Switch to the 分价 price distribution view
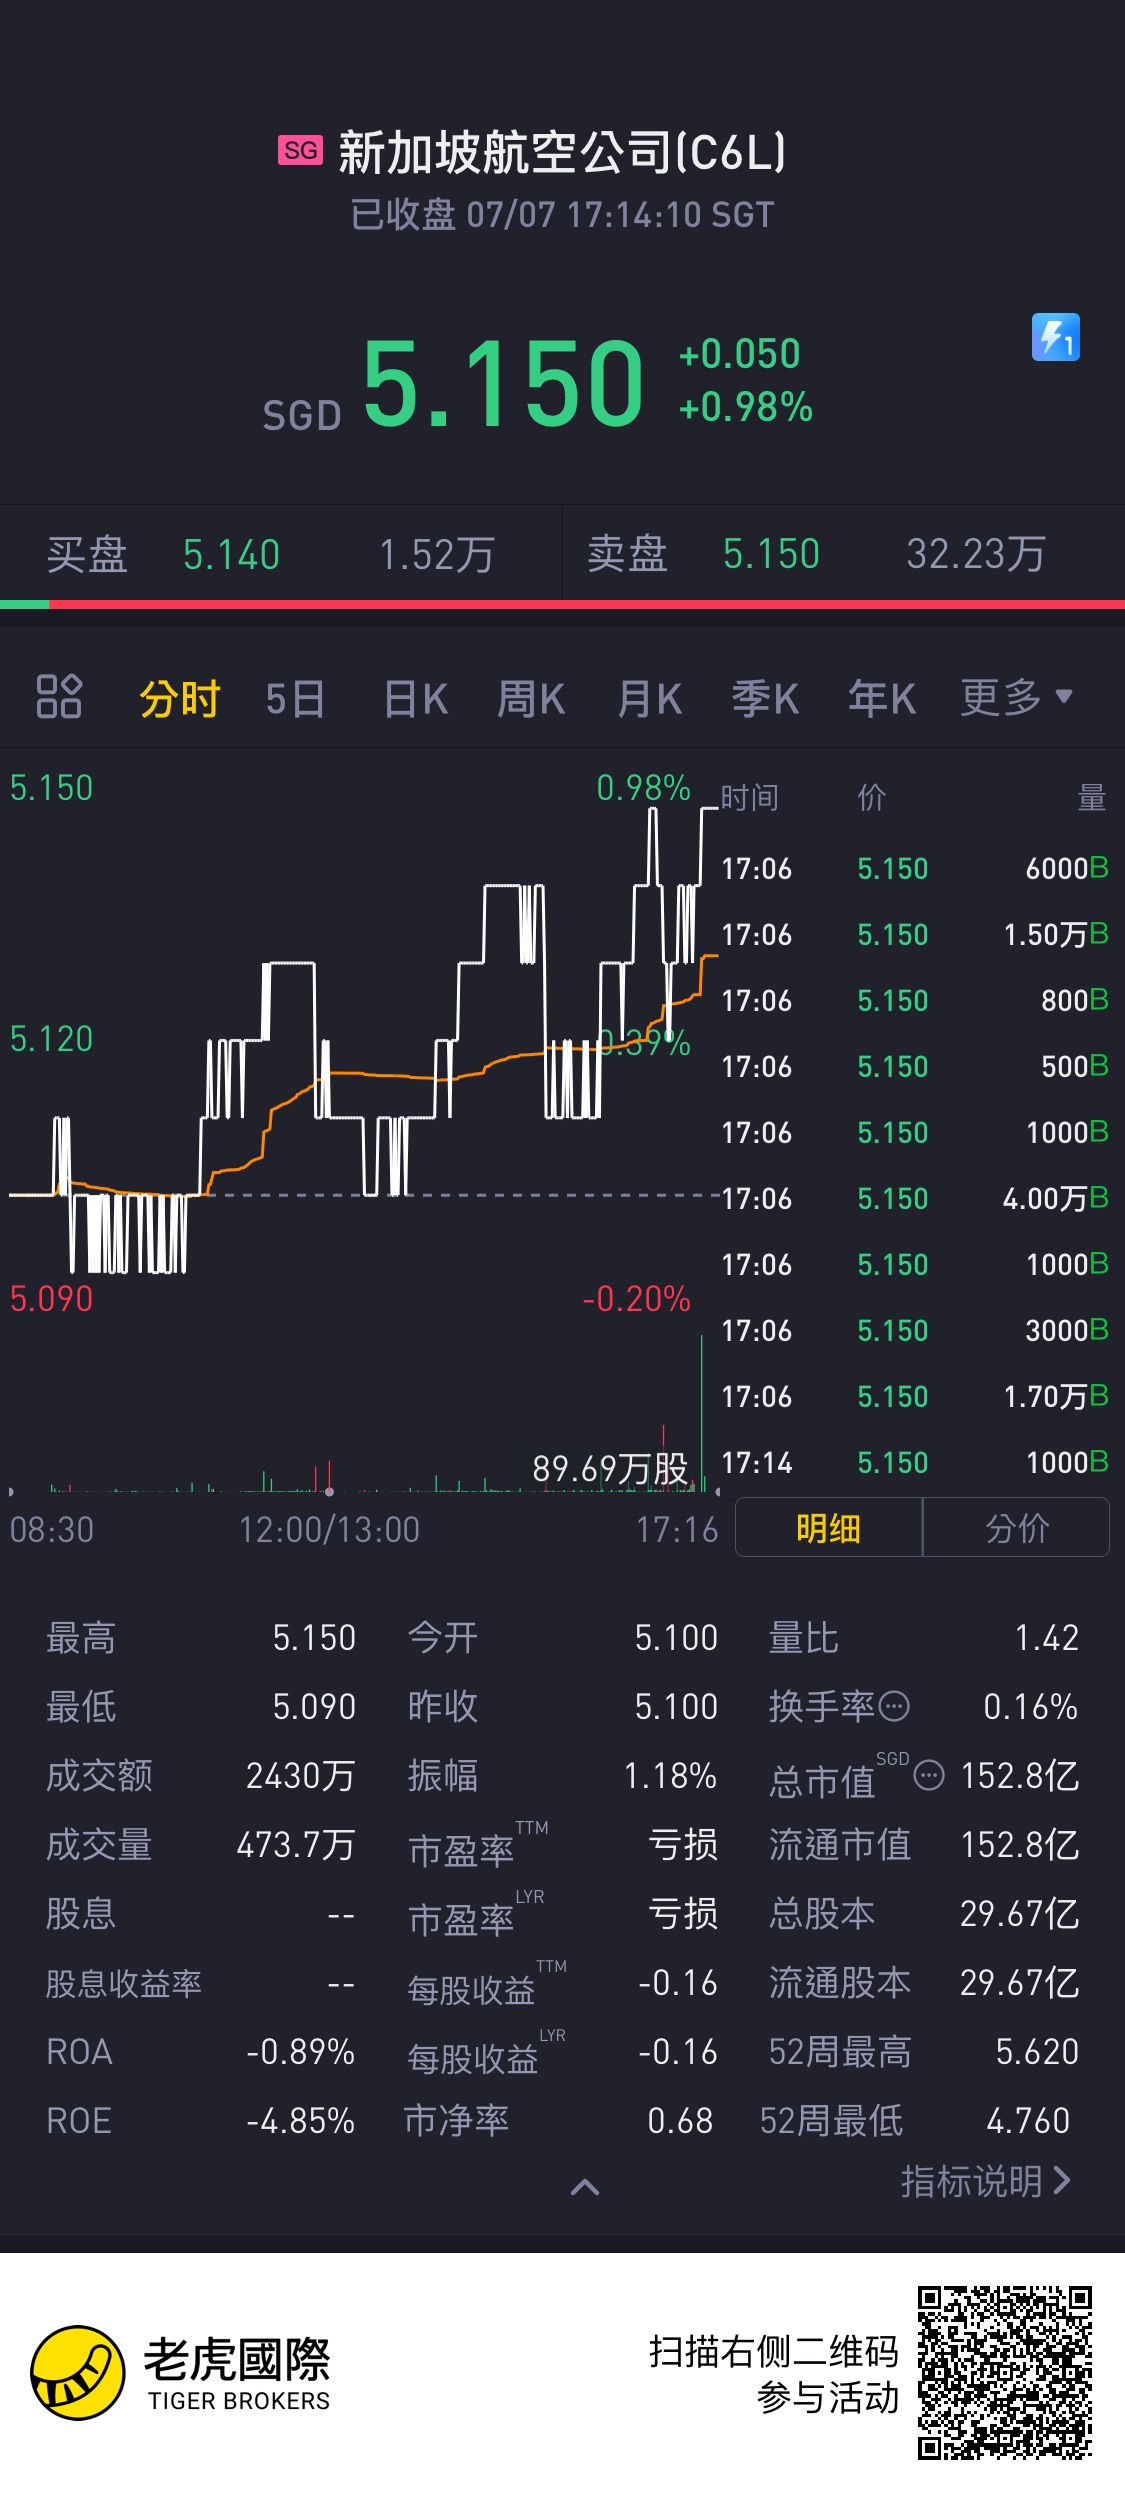 coord(1016,1527)
